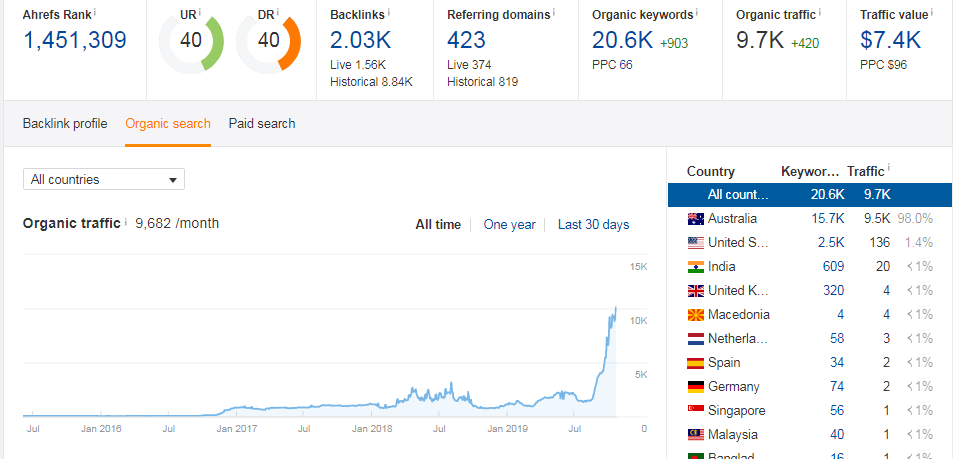Screen dimensions: 967x459
Task: Click the United States keywords value 2.5K
Action: (831, 242)
